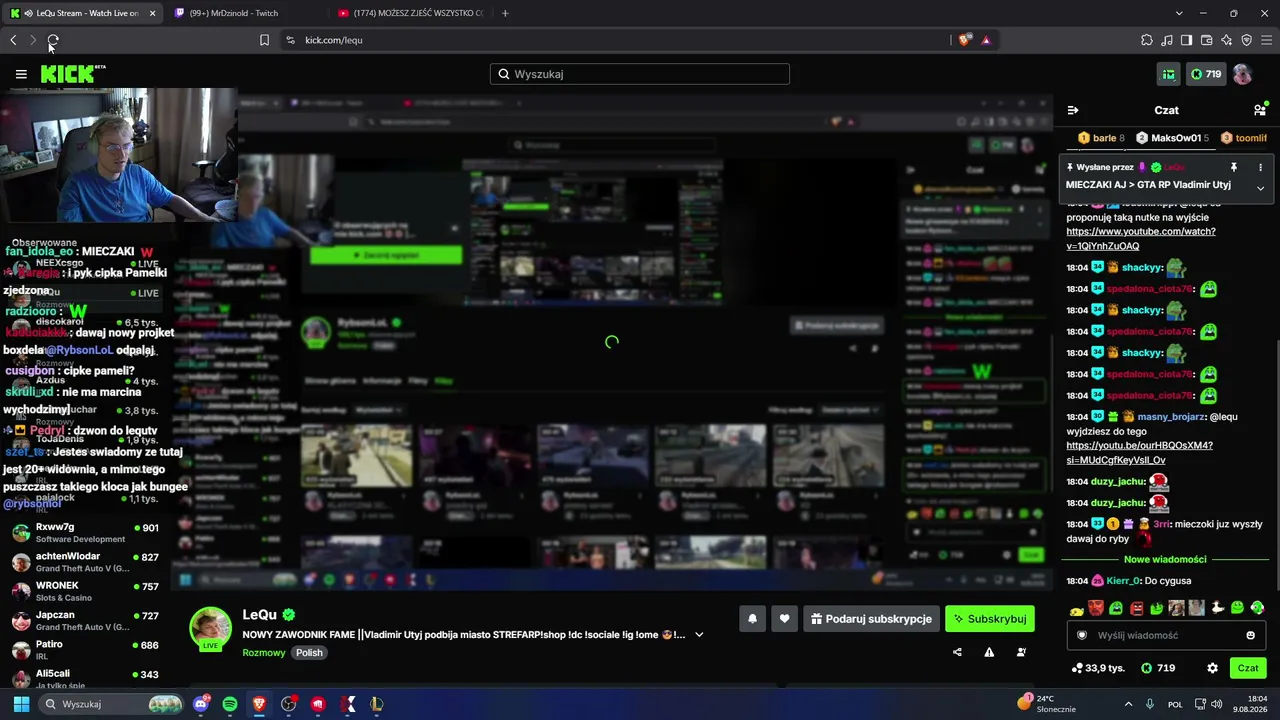The image size is (1280, 720).
Task: Send message with the green Czat button
Action: pyautogui.click(x=1248, y=668)
